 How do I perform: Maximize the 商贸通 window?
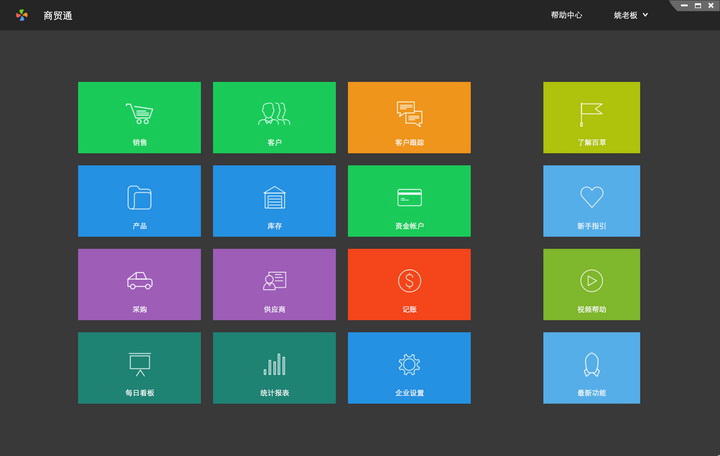click(x=698, y=6)
